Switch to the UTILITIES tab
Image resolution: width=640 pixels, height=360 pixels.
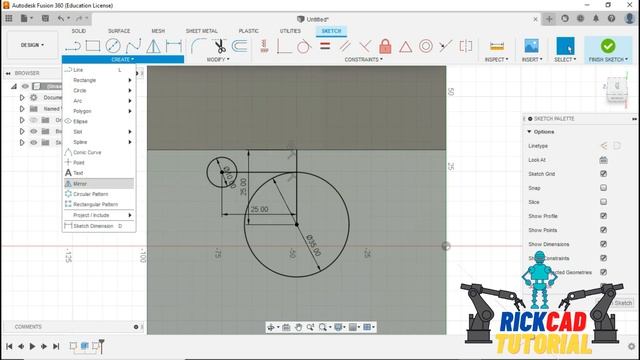[x=290, y=31]
